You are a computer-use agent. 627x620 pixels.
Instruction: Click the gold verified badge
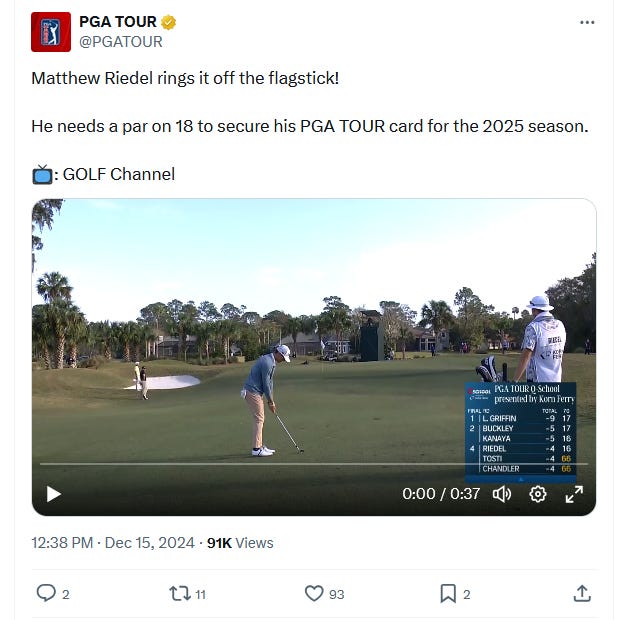tap(168, 22)
